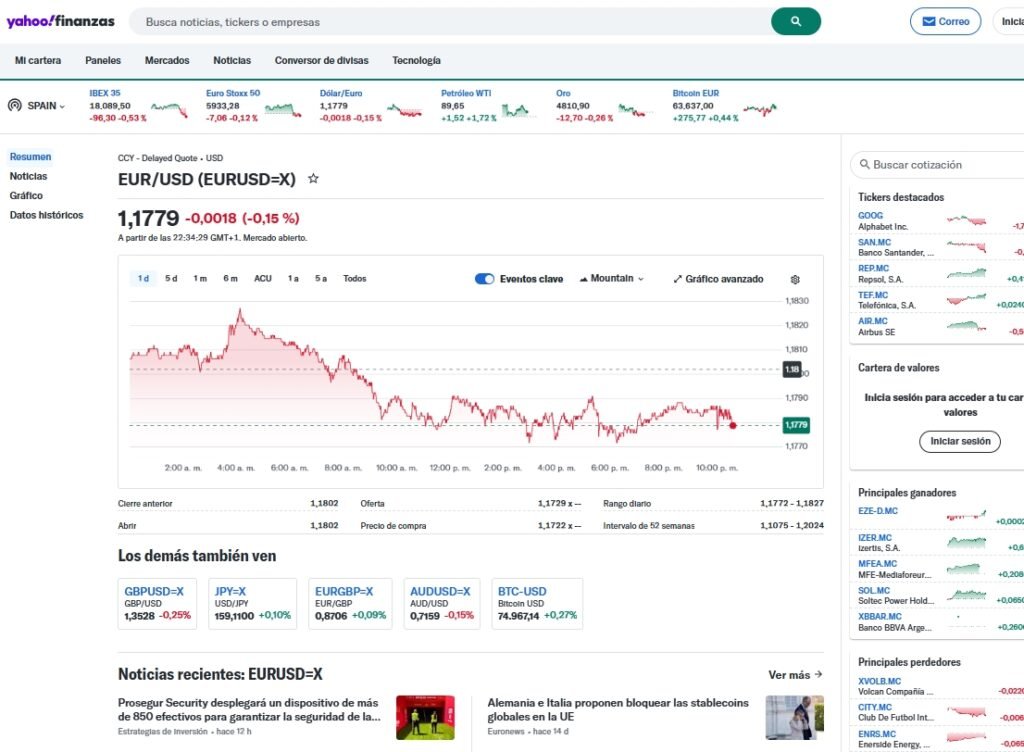Click the Euro Stoxx 50 sparkline chart
The image size is (1024, 752).
pyautogui.click(x=283, y=110)
